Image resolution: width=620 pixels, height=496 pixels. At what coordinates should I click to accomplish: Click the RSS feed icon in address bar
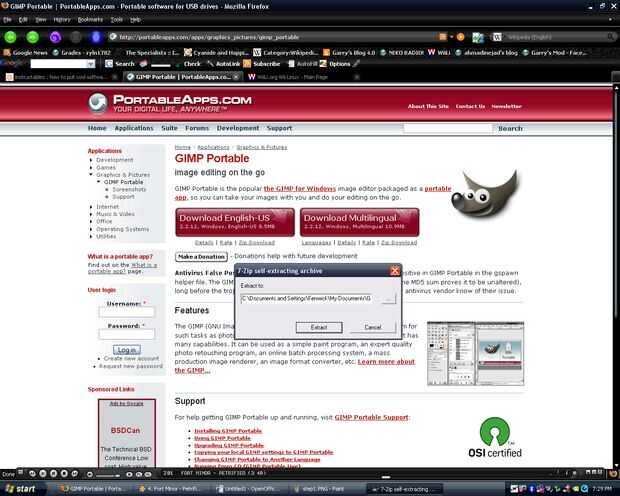click(443, 37)
